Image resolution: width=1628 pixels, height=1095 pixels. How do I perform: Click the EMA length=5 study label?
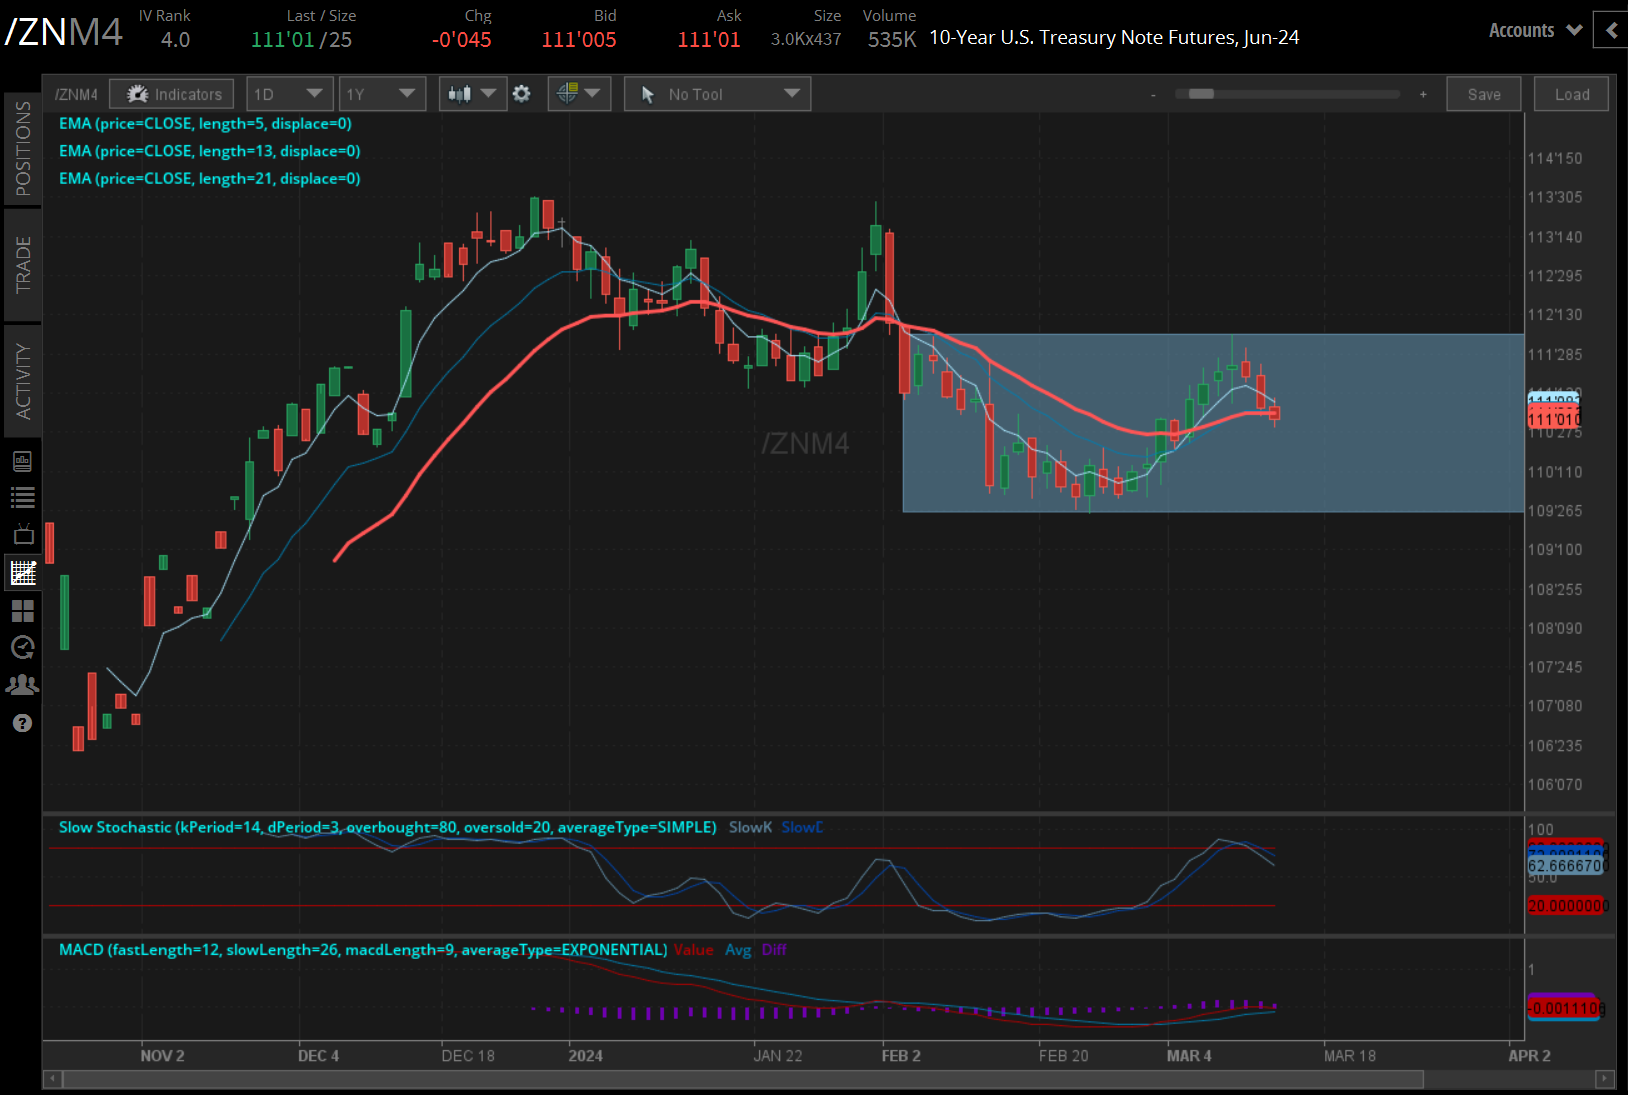(x=205, y=124)
